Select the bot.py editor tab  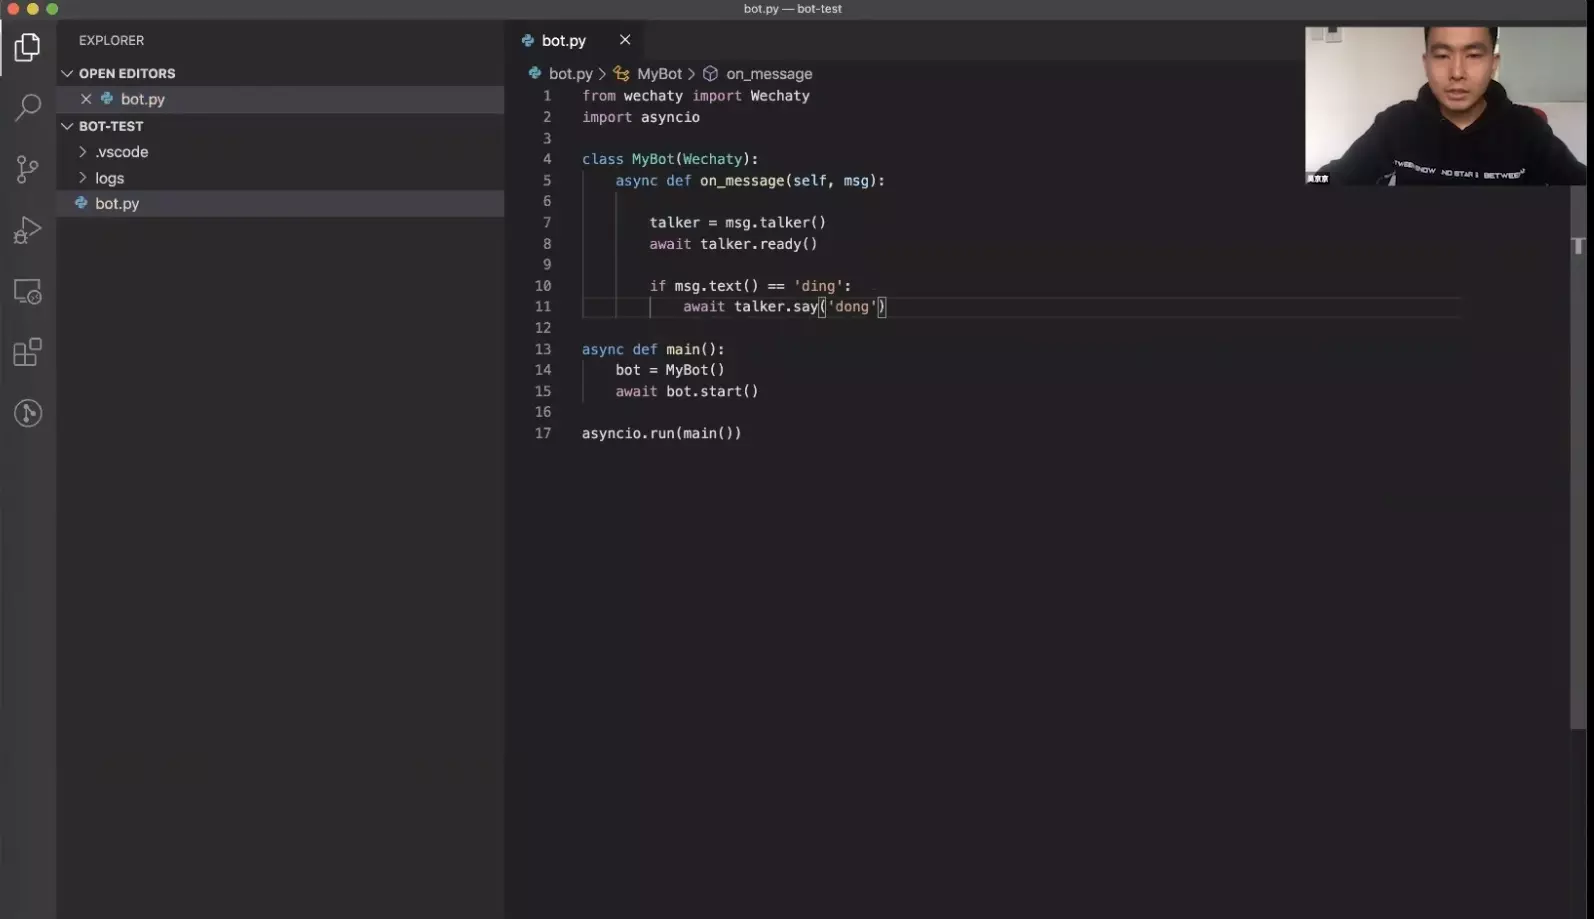point(563,41)
